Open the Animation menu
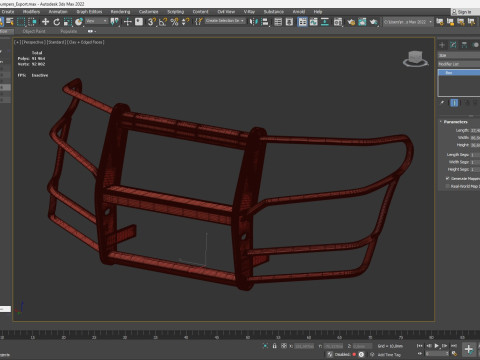Image resolution: width=480 pixels, height=360 pixels. (58, 12)
